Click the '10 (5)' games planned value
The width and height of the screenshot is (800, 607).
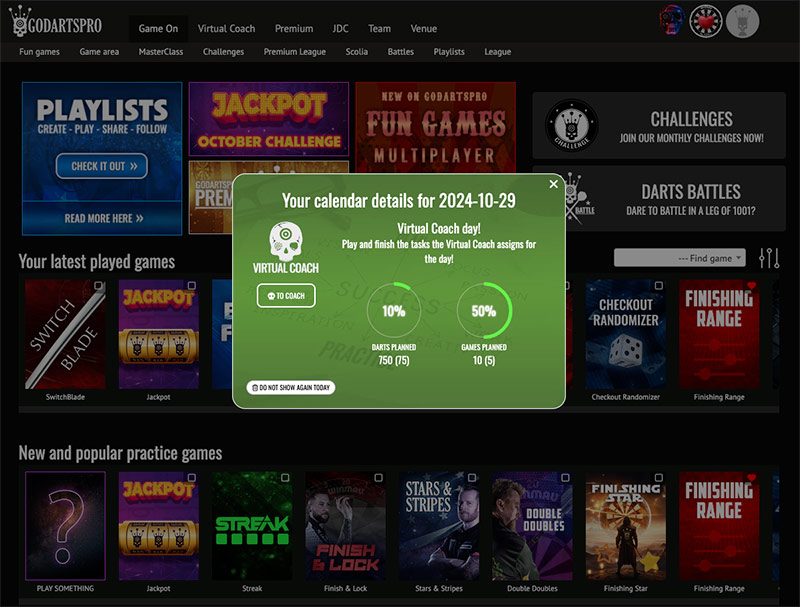pos(484,361)
